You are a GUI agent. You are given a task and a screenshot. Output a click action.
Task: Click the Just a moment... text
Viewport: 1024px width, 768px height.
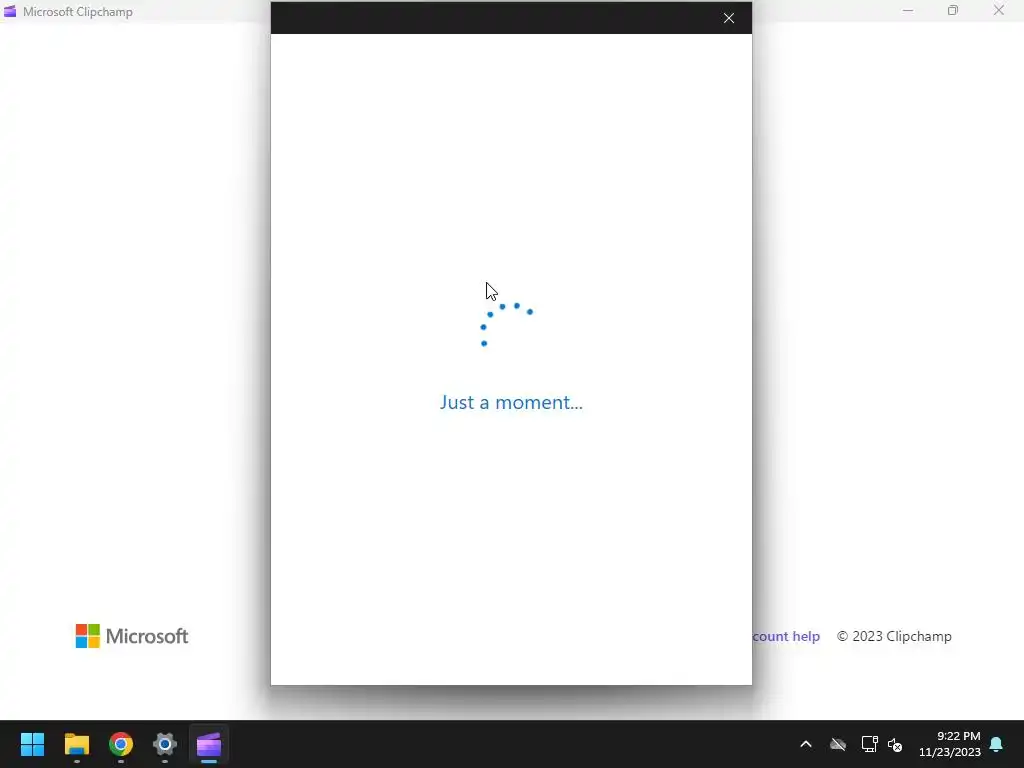point(511,402)
